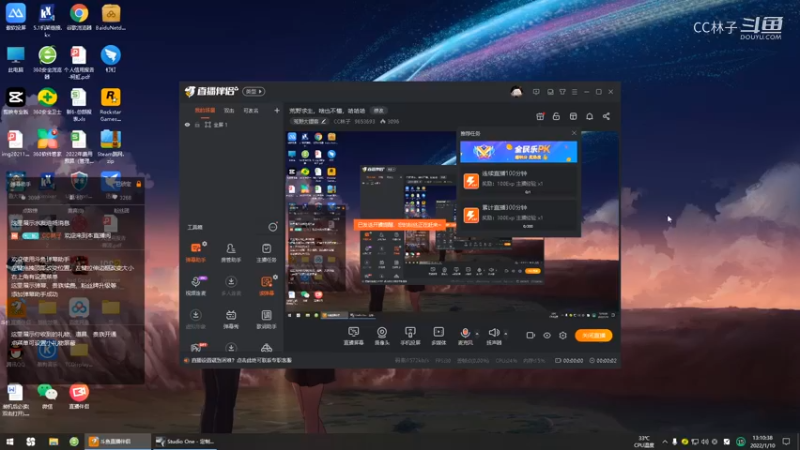The image size is (800, 450).
Task: Click the 修改 title button
Action: [379, 110]
